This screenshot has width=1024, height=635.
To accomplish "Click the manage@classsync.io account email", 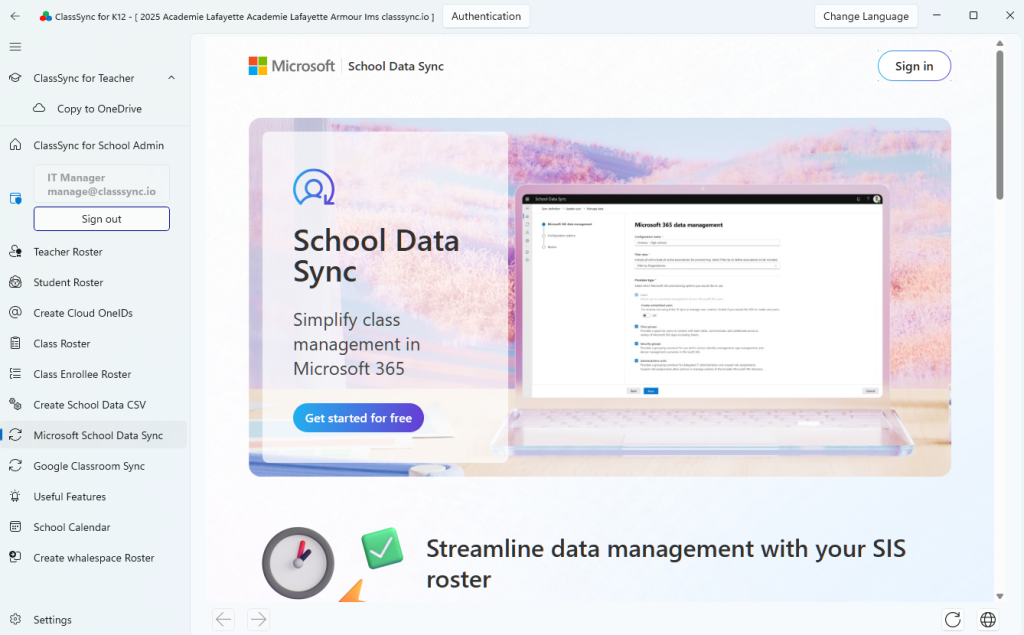I will click(x=101, y=191).
